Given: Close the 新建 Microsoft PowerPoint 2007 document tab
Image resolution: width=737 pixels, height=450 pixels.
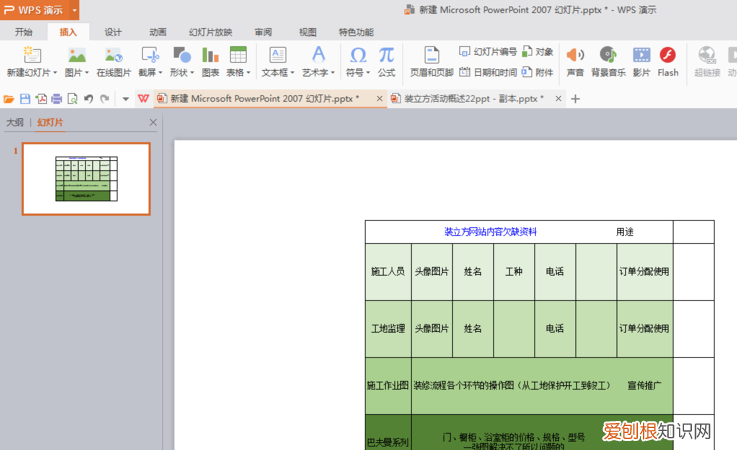Looking at the screenshot, I should coord(379,99).
